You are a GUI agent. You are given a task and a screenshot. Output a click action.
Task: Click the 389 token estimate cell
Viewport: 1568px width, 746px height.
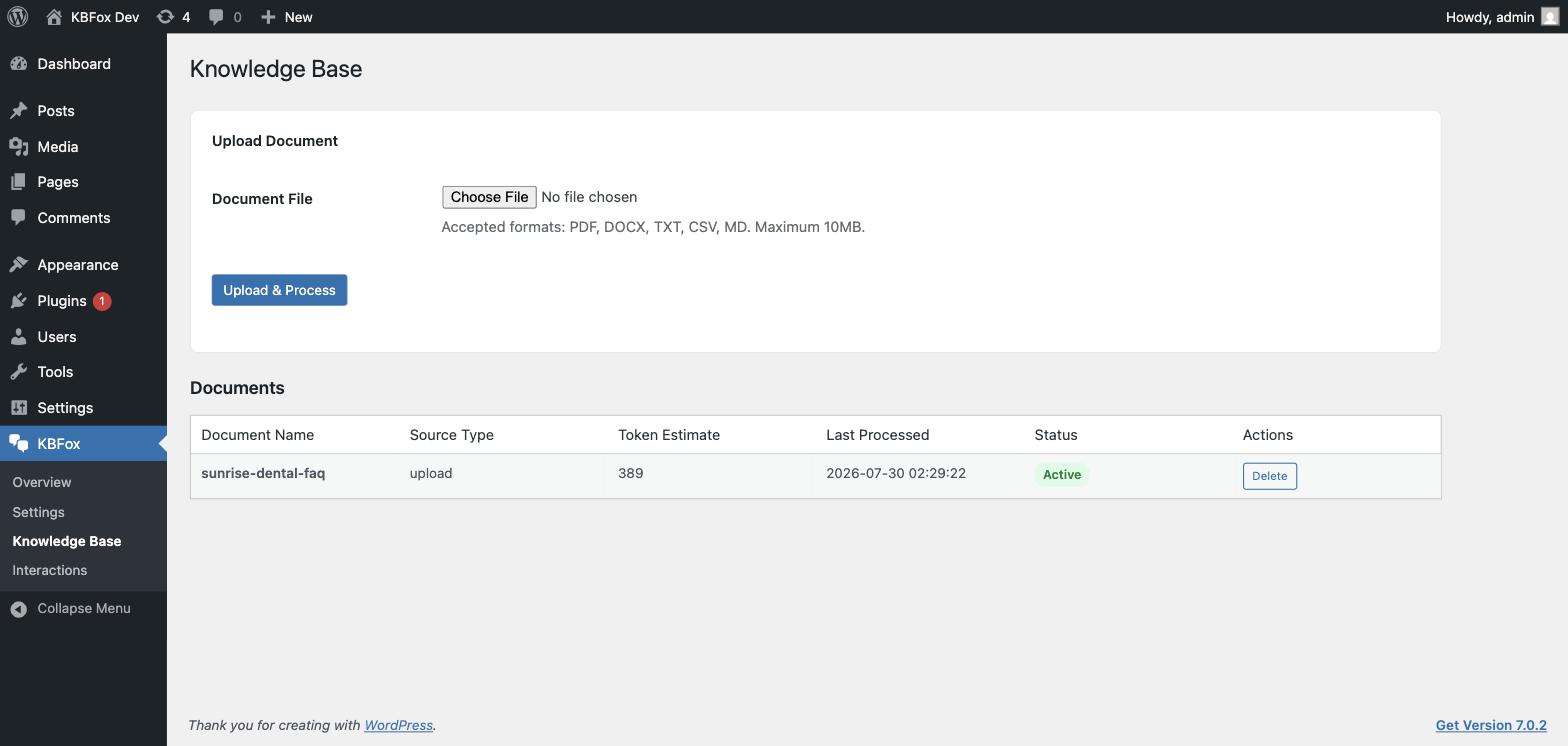(630, 474)
